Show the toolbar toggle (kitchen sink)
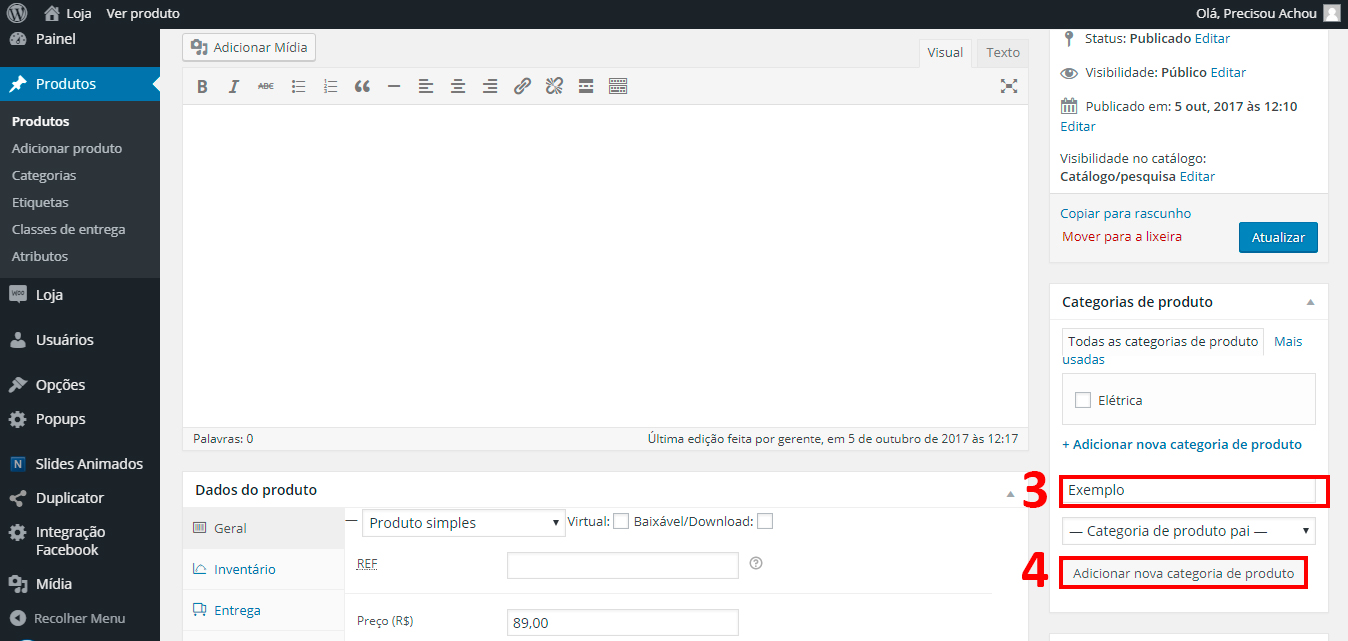 click(x=618, y=87)
